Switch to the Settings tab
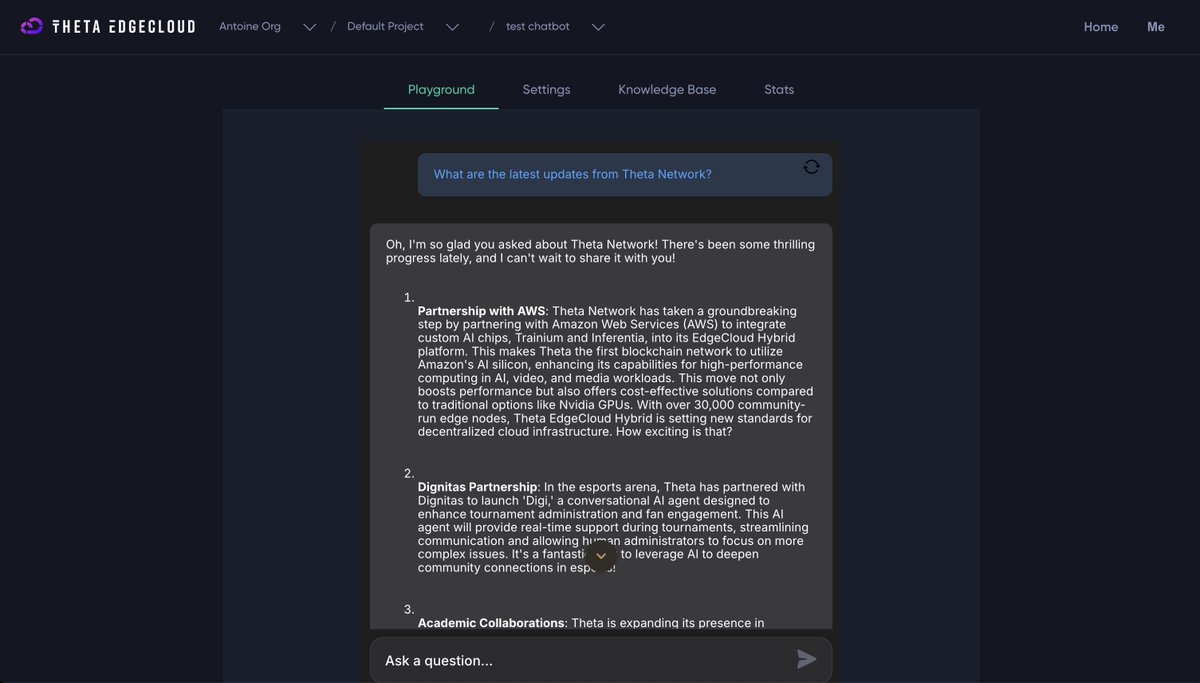This screenshot has width=1200, height=683. pyautogui.click(x=546, y=89)
